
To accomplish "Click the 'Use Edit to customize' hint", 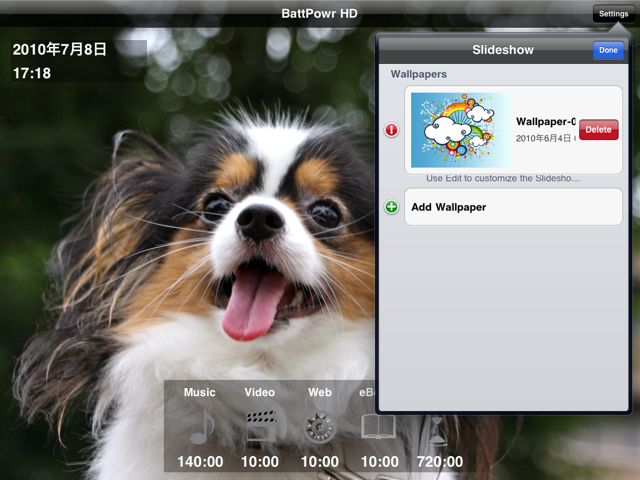I will tap(503, 178).
